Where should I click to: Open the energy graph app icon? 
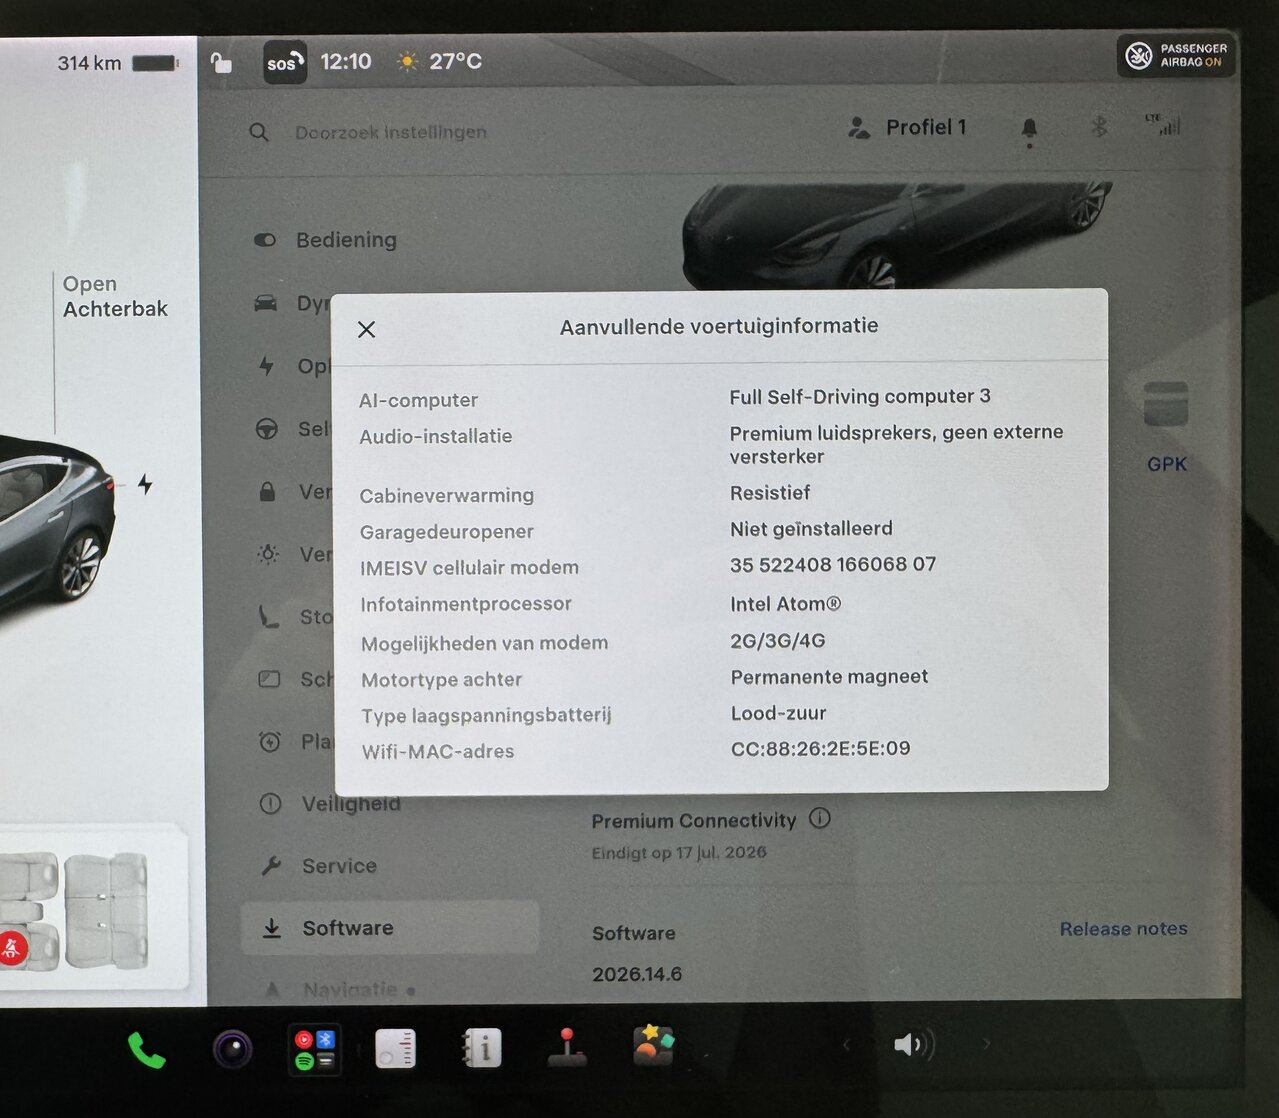click(396, 1050)
